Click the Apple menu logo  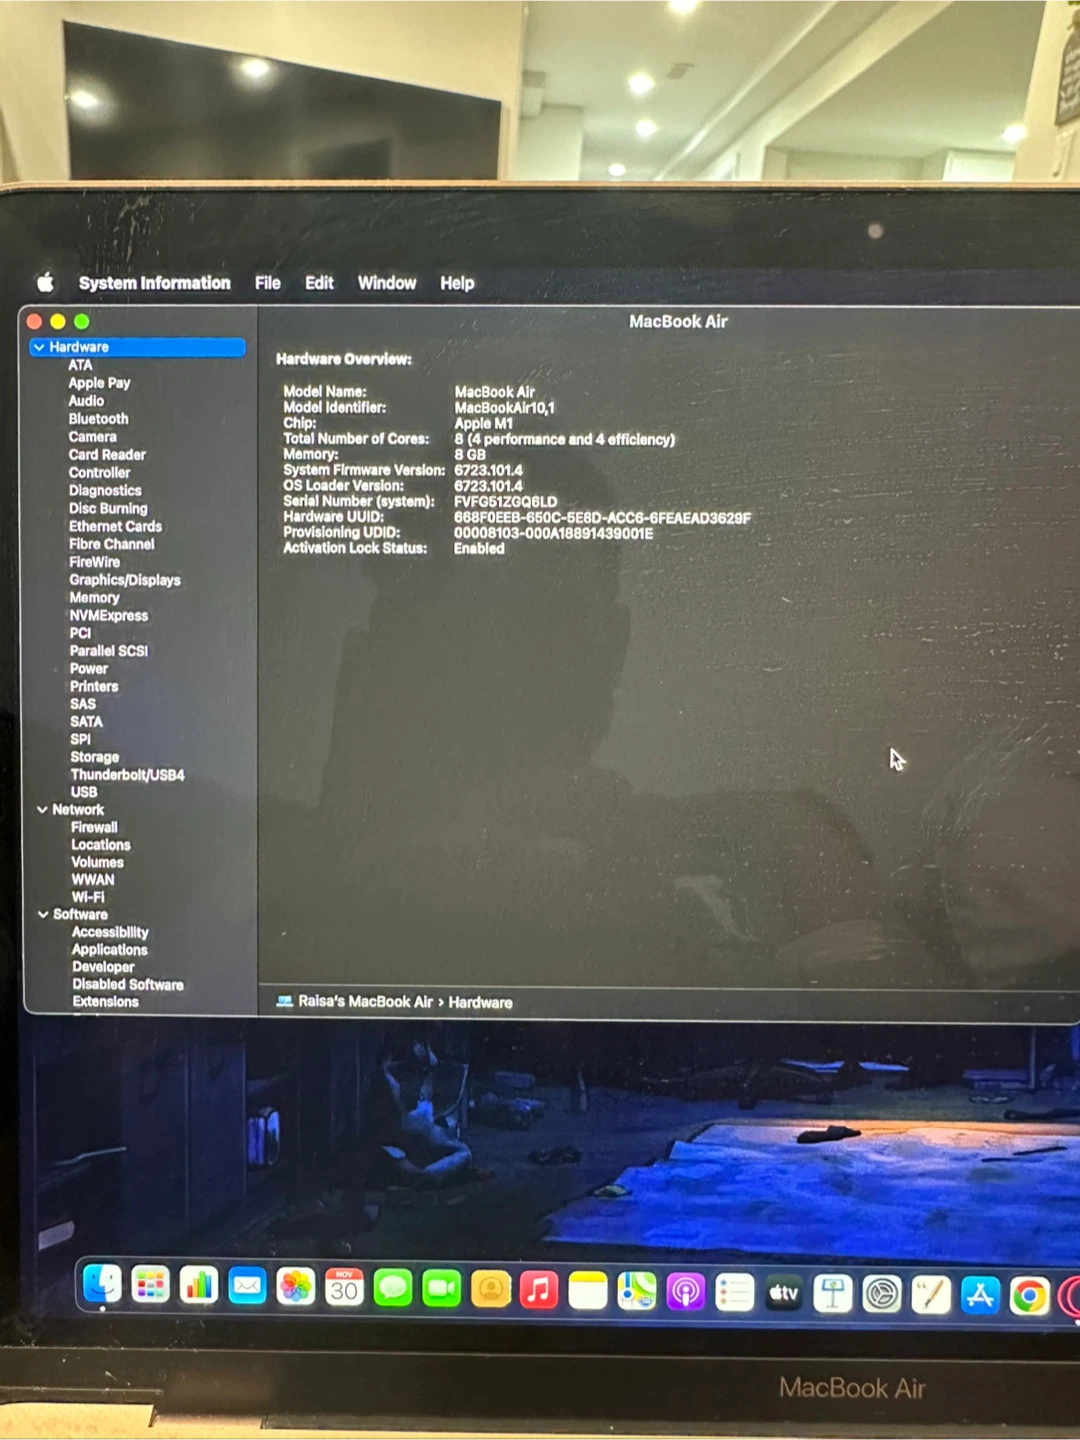[x=45, y=283]
